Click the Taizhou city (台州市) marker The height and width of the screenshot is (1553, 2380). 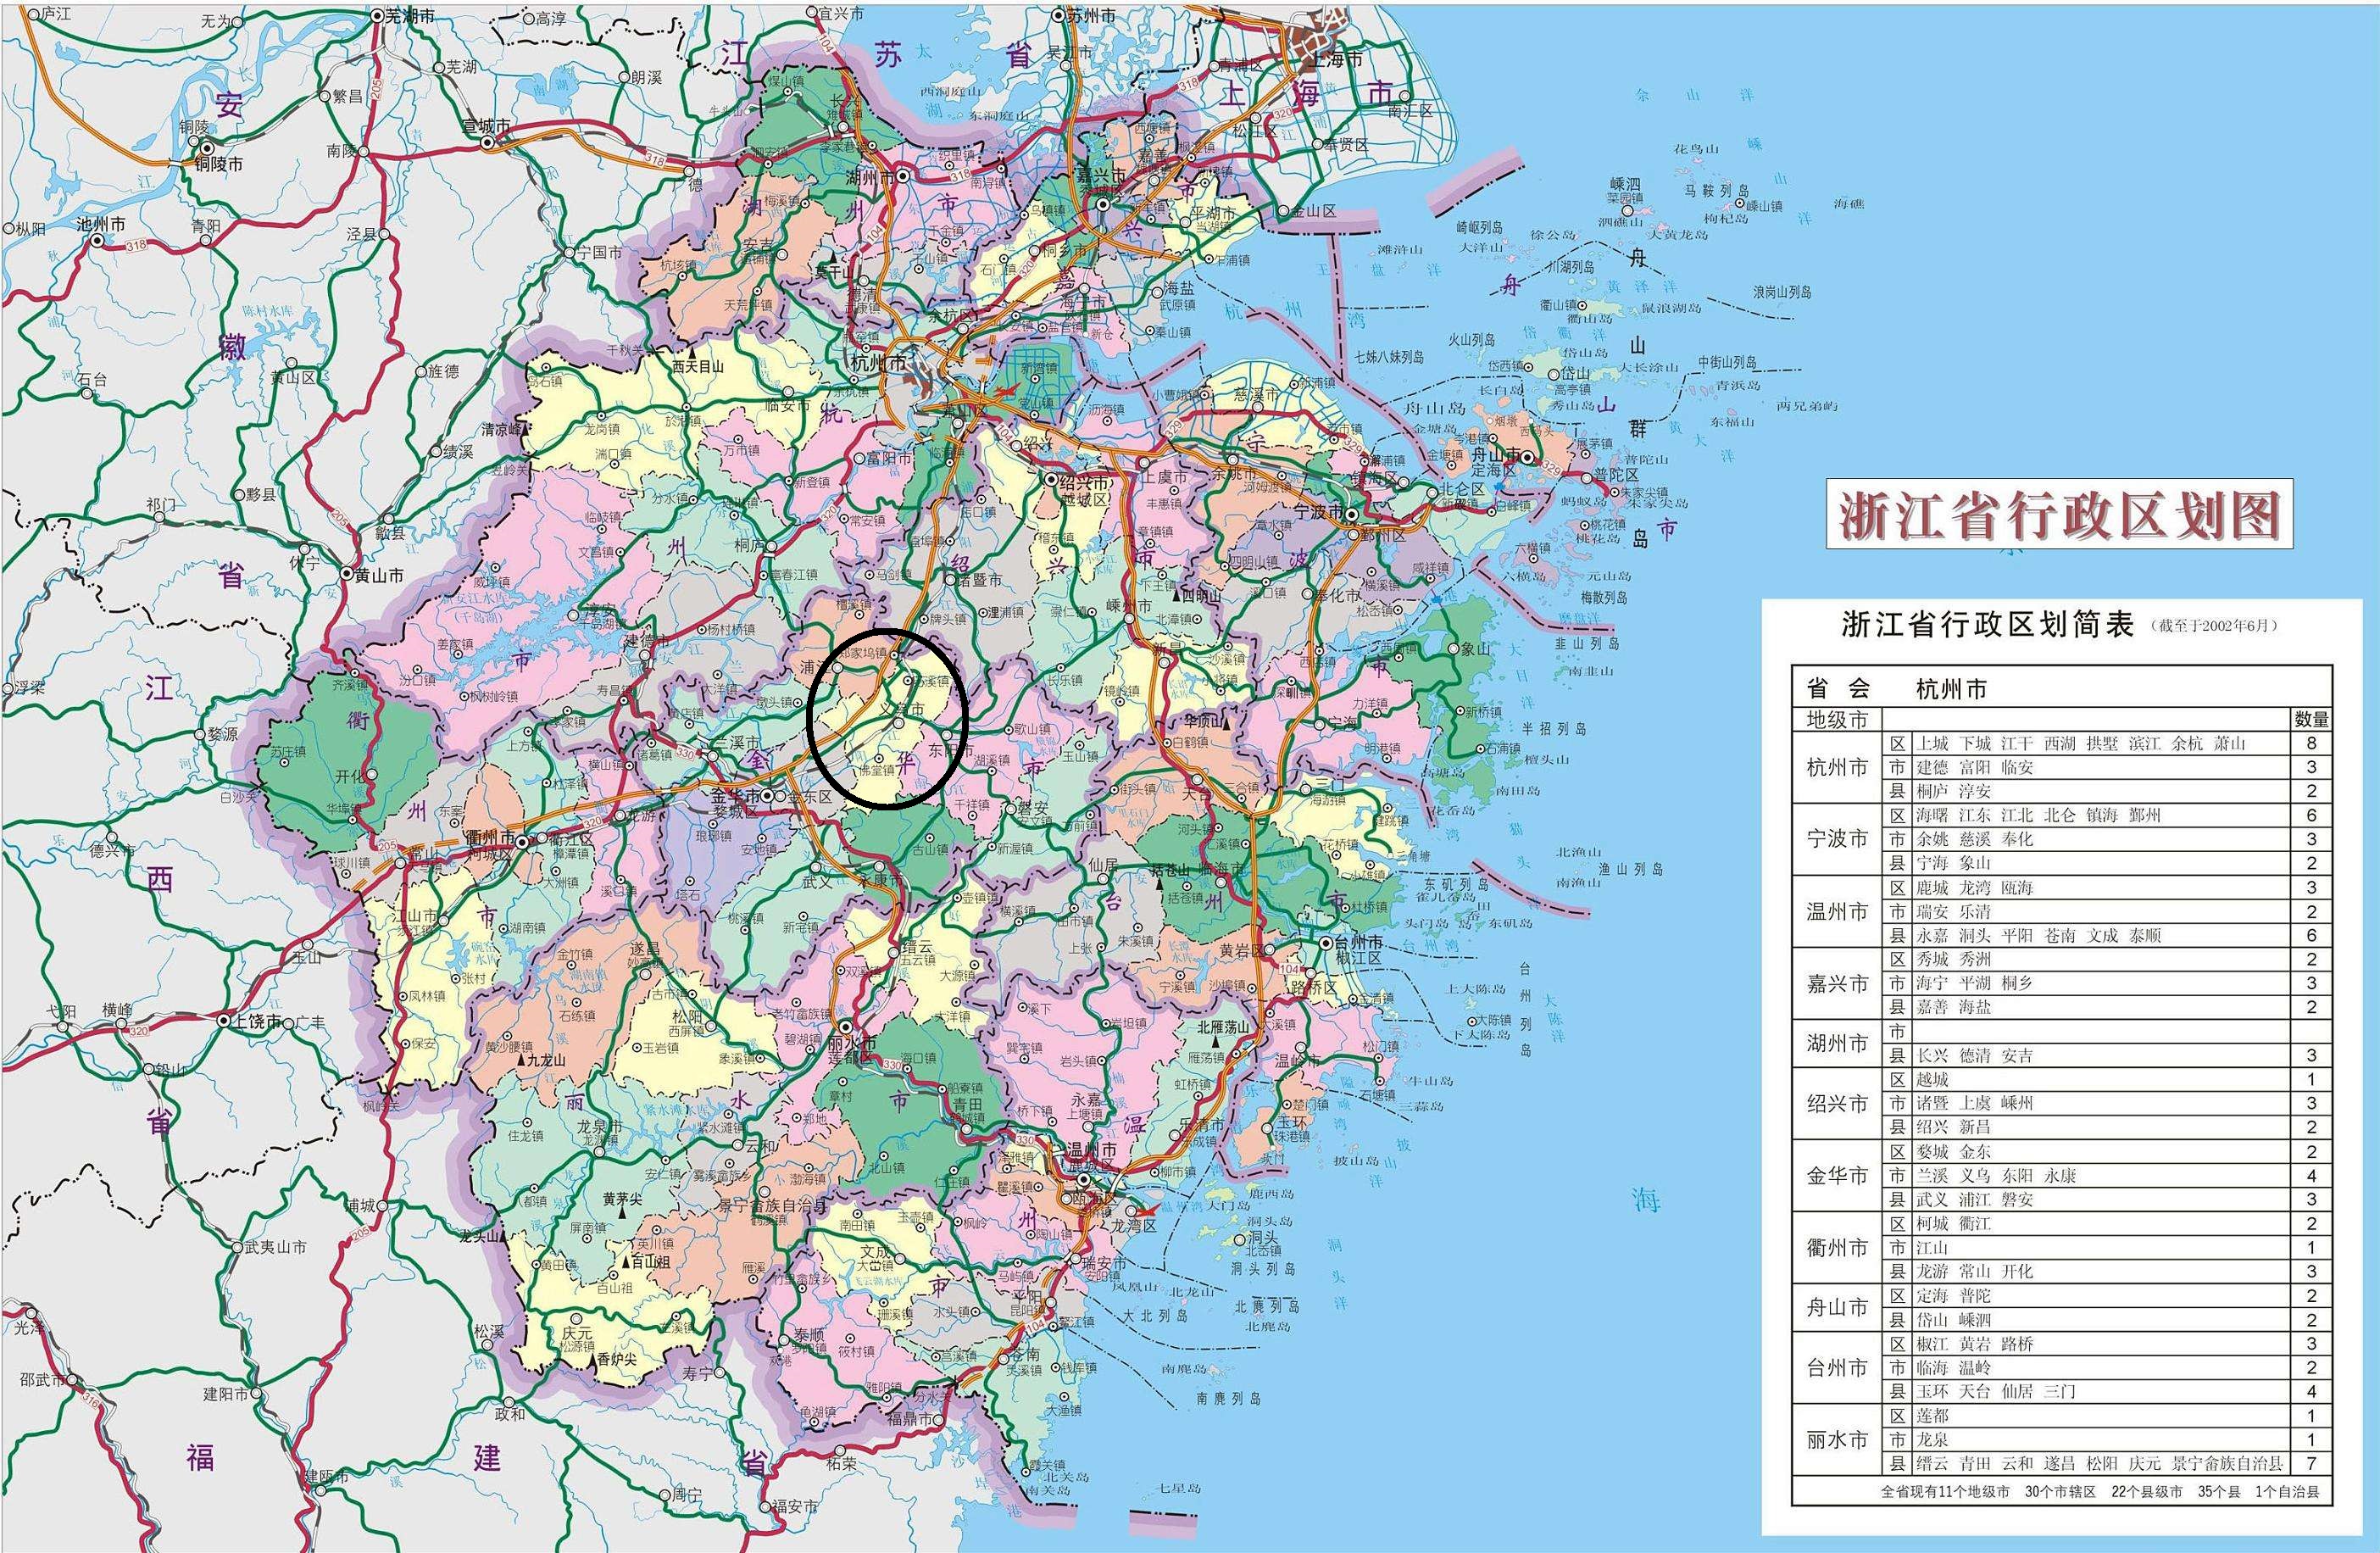[x=1327, y=943]
